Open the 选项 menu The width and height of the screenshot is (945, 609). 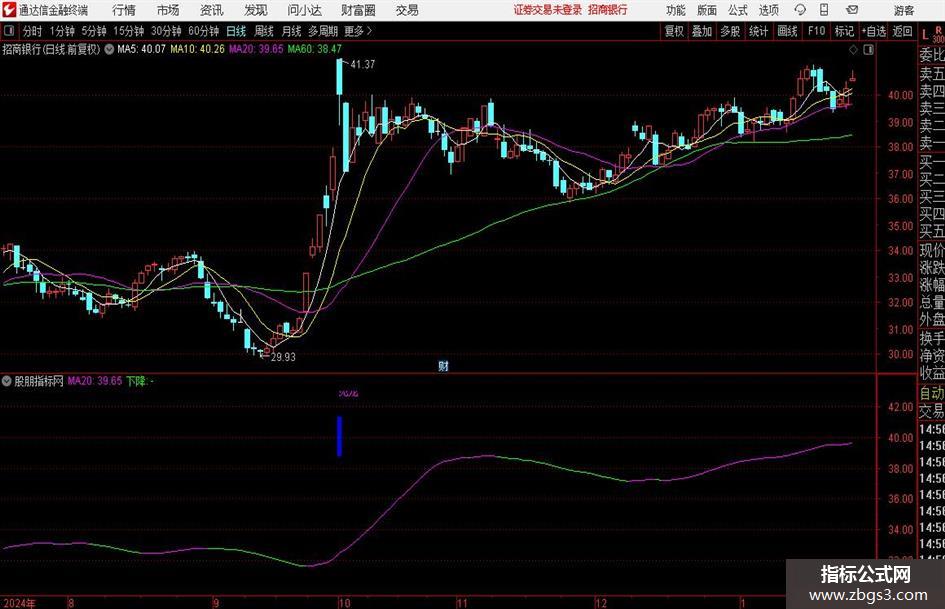tap(768, 10)
